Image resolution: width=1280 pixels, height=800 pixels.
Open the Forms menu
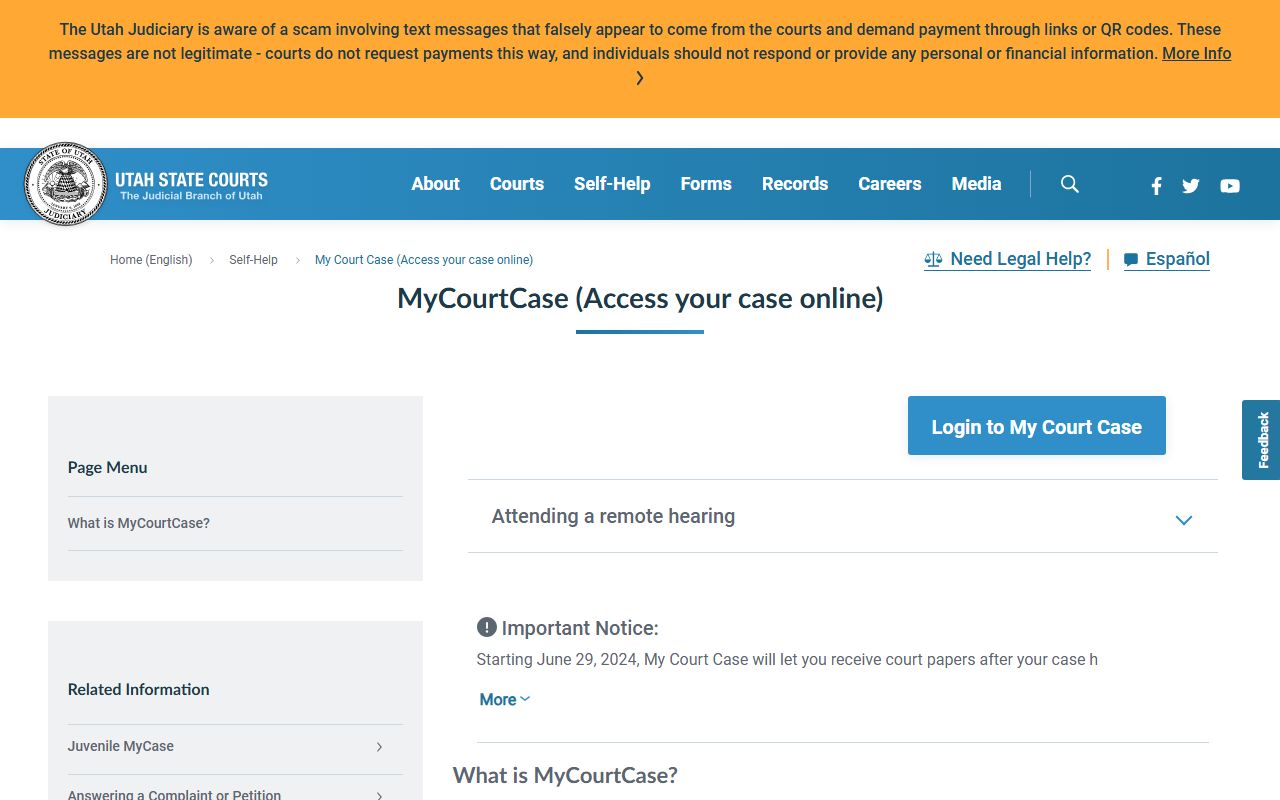[x=706, y=184]
